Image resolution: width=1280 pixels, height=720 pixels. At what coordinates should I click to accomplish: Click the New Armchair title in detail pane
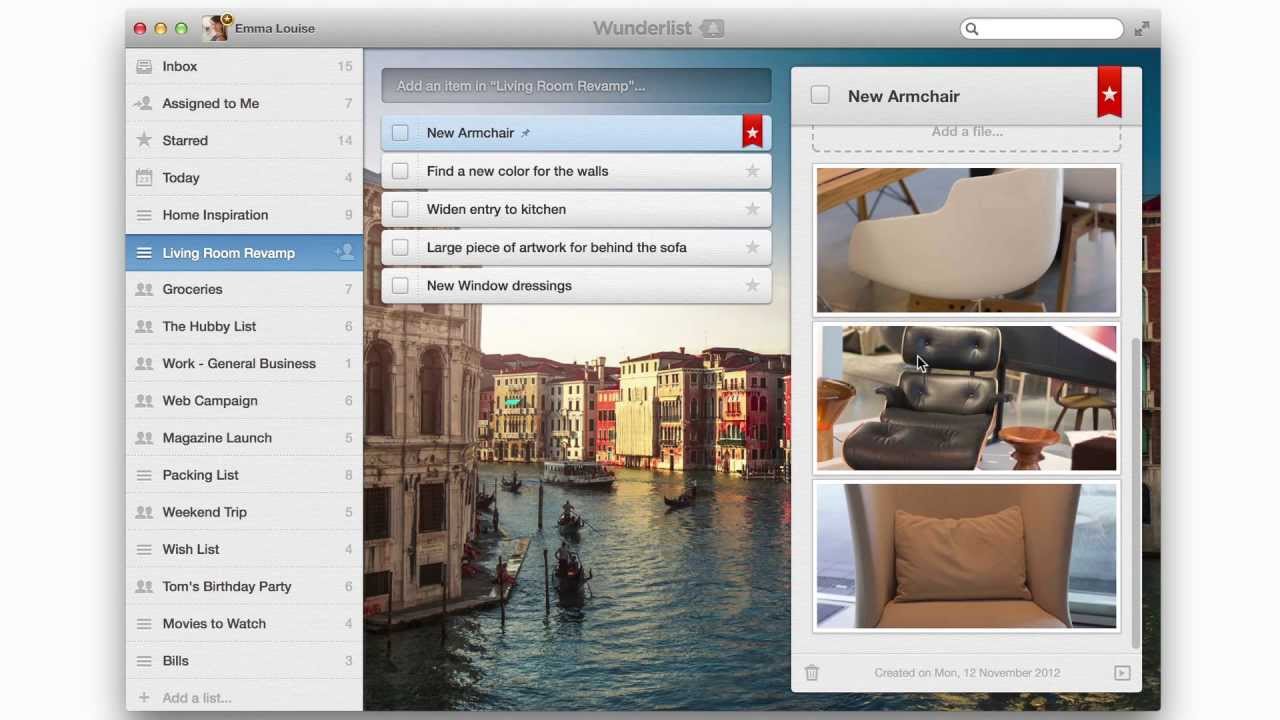904,96
